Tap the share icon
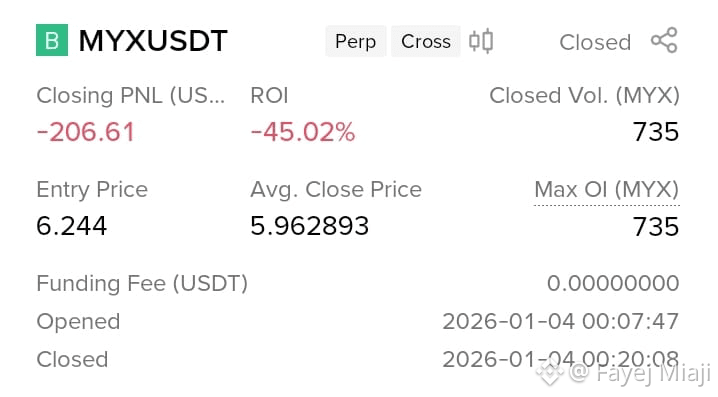Screen dimensions: 718x397 (664, 40)
